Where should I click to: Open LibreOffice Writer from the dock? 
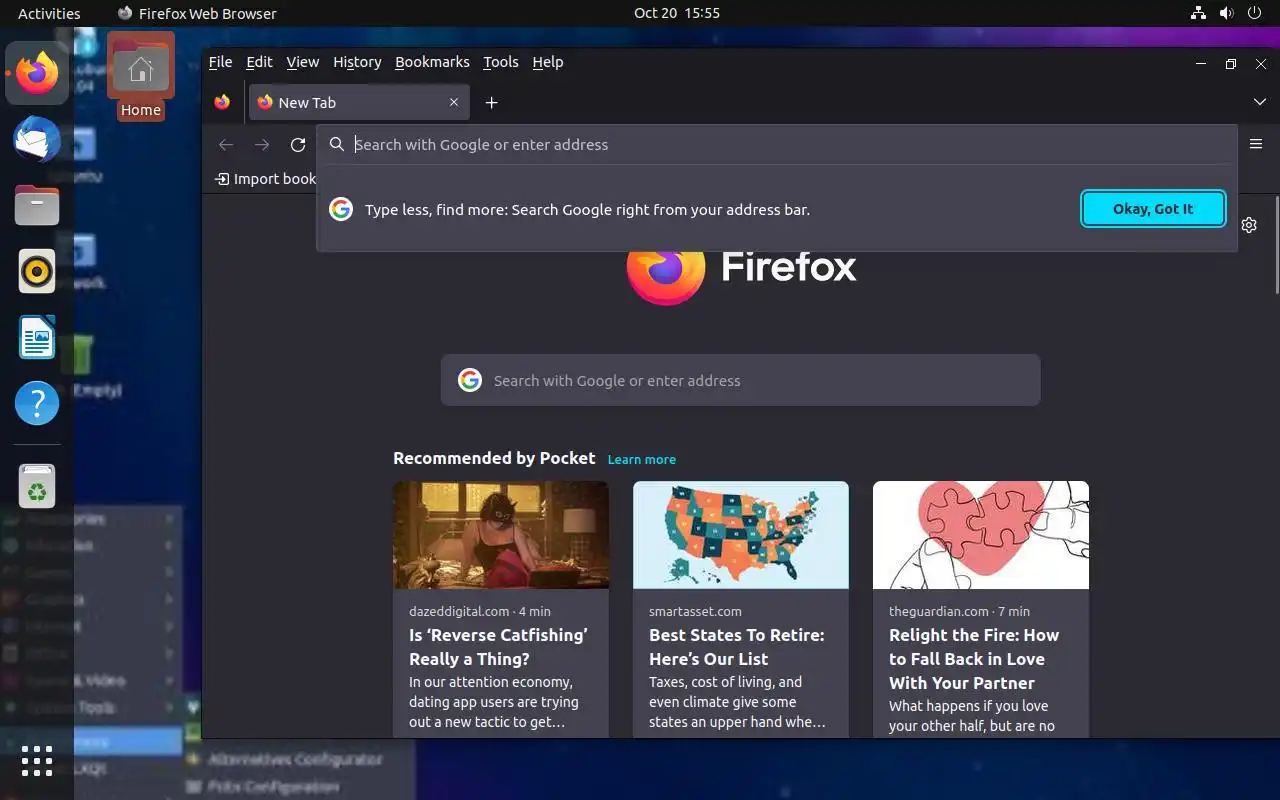37,337
